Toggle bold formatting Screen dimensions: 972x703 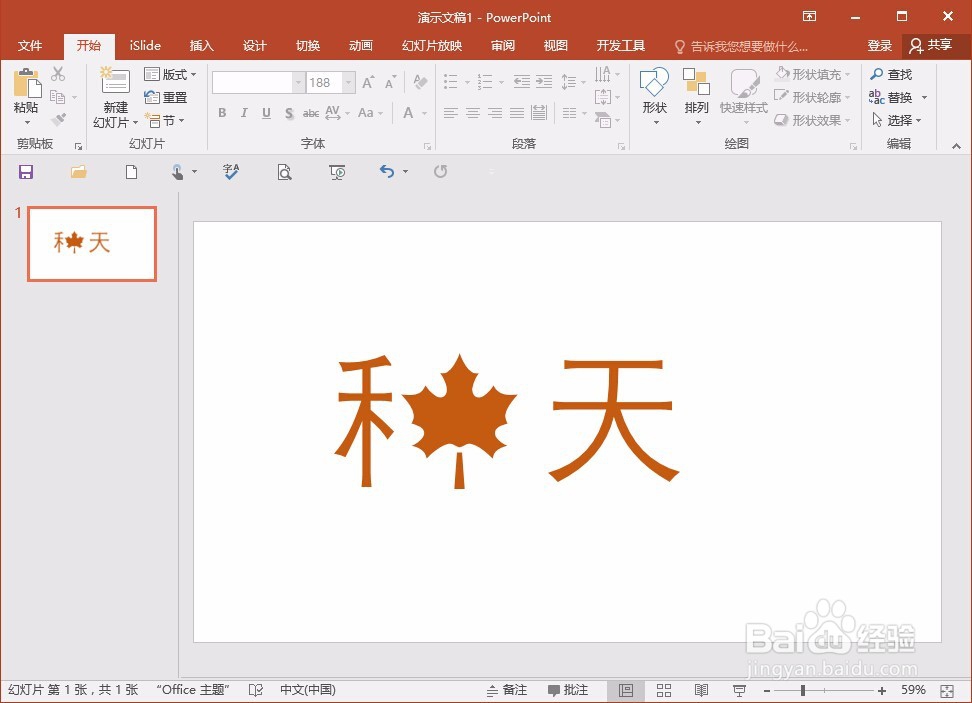[222, 113]
